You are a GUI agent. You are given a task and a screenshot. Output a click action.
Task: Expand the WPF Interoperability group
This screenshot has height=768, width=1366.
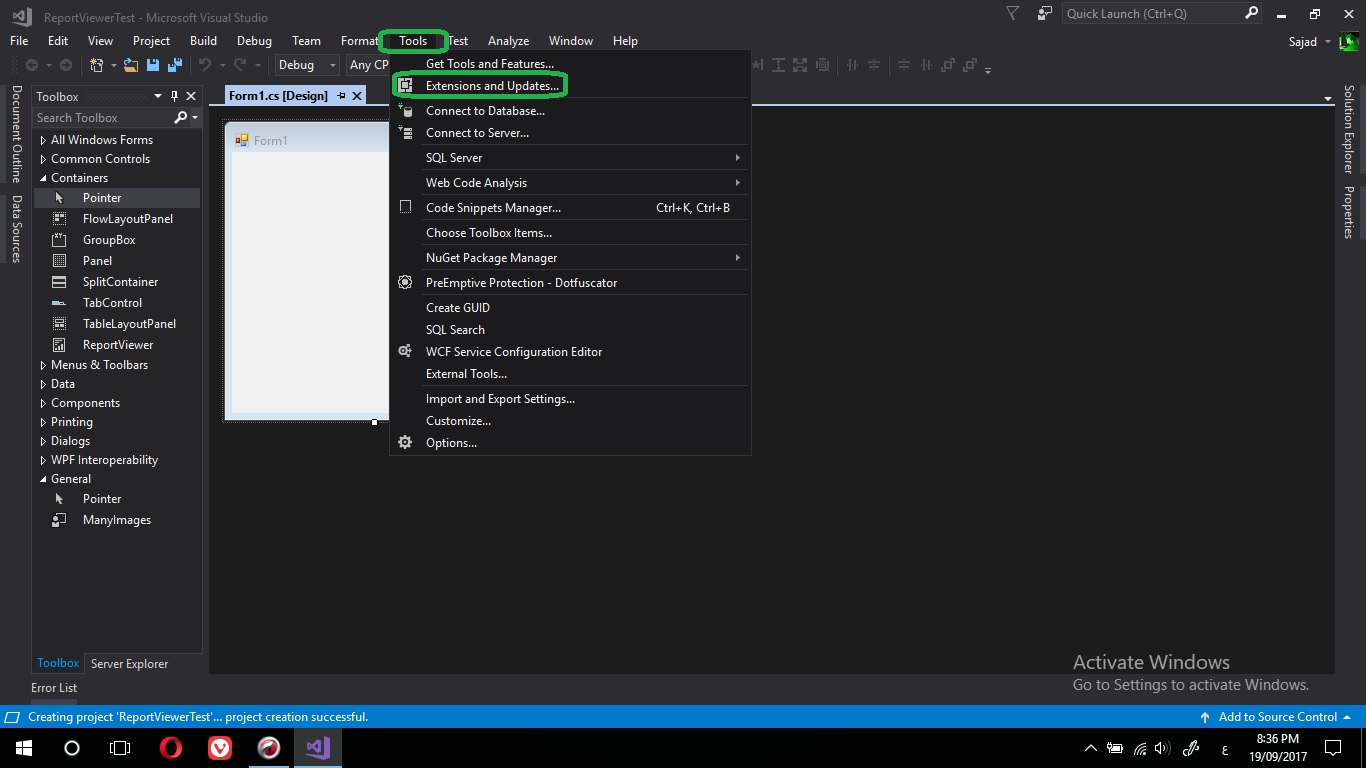coord(43,460)
